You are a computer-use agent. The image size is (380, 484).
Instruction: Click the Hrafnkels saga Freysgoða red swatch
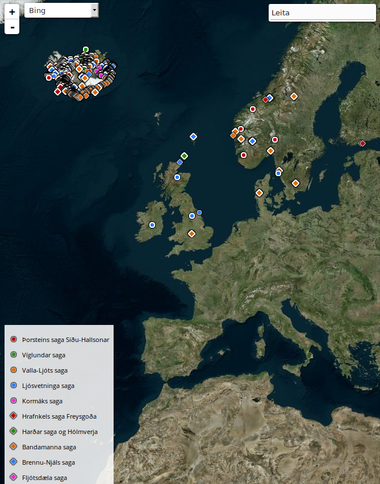coord(14,416)
